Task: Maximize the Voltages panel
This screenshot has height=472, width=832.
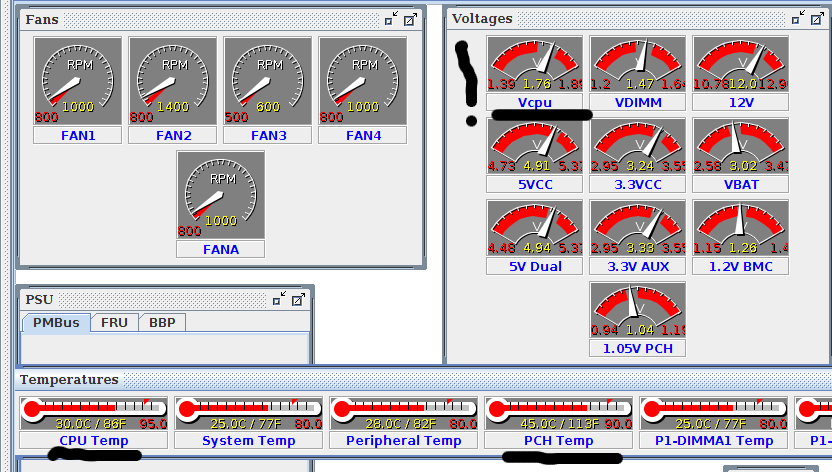Action: click(818, 19)
